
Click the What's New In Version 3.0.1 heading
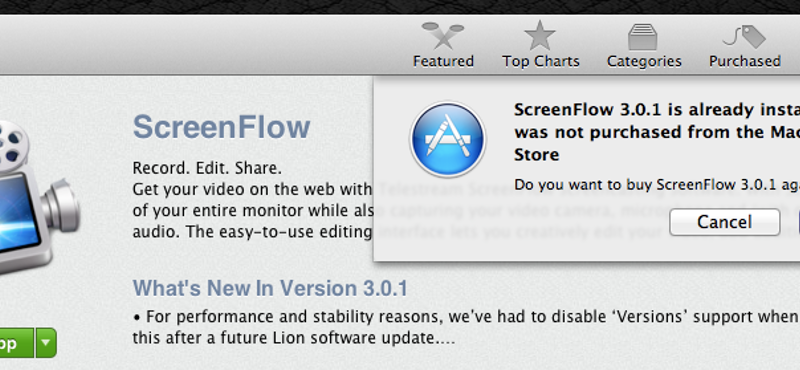(x=270, y=288)
